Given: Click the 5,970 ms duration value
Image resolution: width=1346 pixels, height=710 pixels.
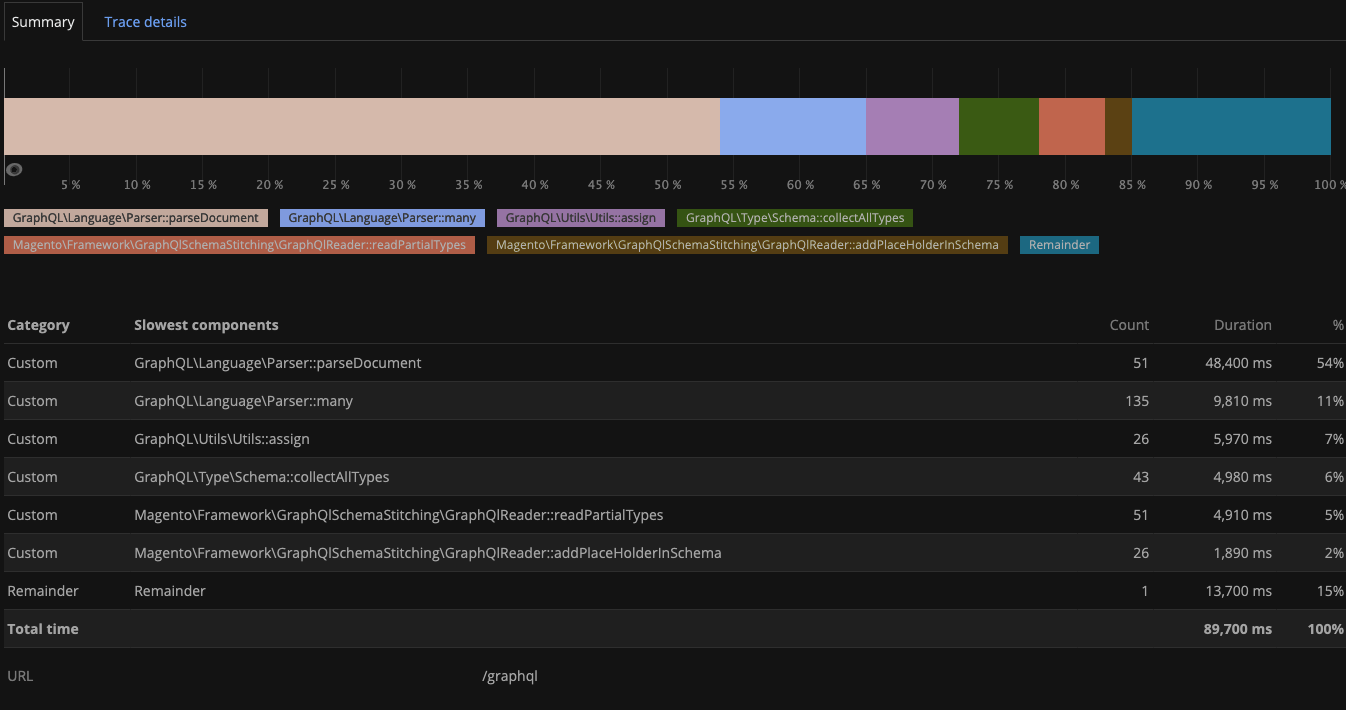Looking at the screenshot, I should pyautogui.click(x=1242, y=439).
